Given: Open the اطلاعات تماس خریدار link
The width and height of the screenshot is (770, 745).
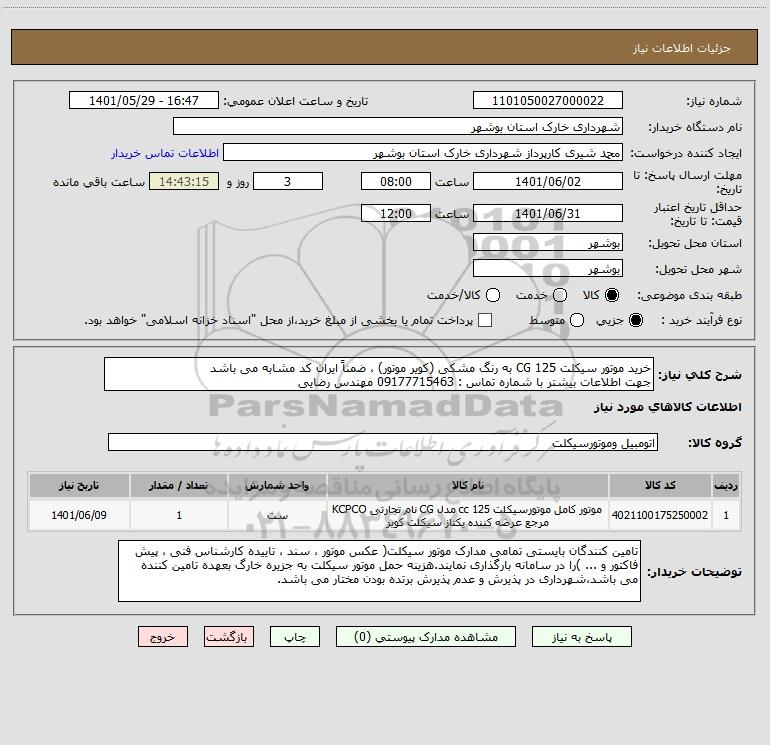Looking at the screenshot, I should (x=165, y=153).
